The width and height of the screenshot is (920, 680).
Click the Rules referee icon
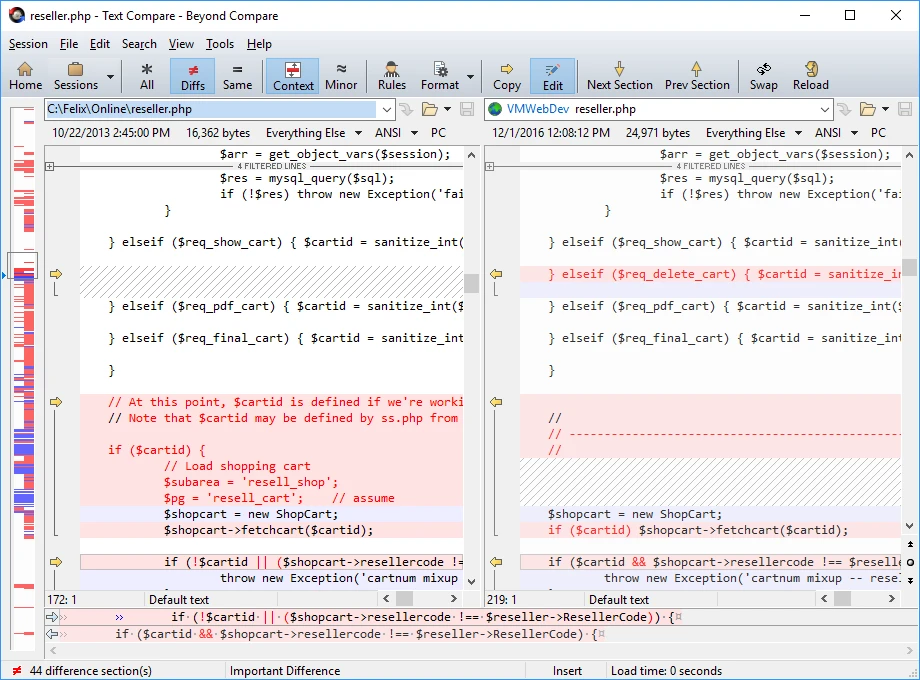[x=392, y=76]
